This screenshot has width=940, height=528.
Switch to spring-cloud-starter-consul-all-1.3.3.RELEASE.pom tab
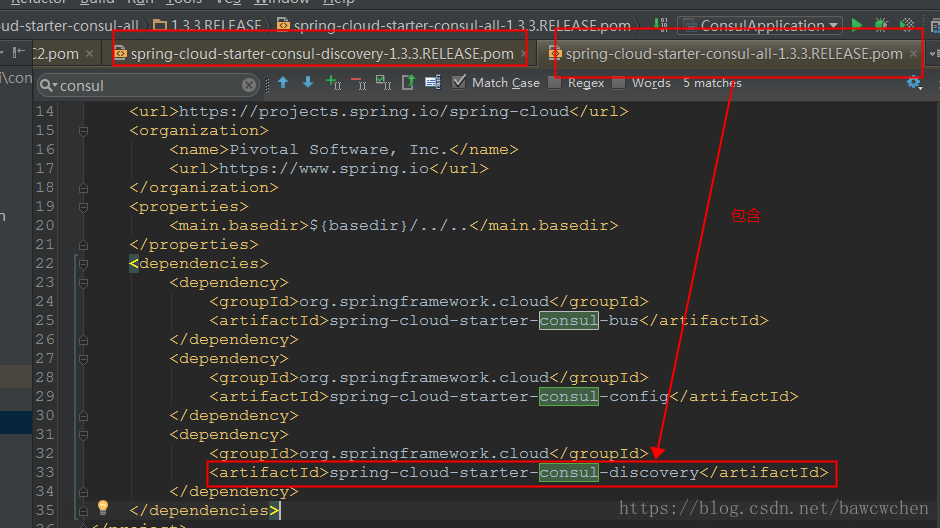tap(734, 54)
